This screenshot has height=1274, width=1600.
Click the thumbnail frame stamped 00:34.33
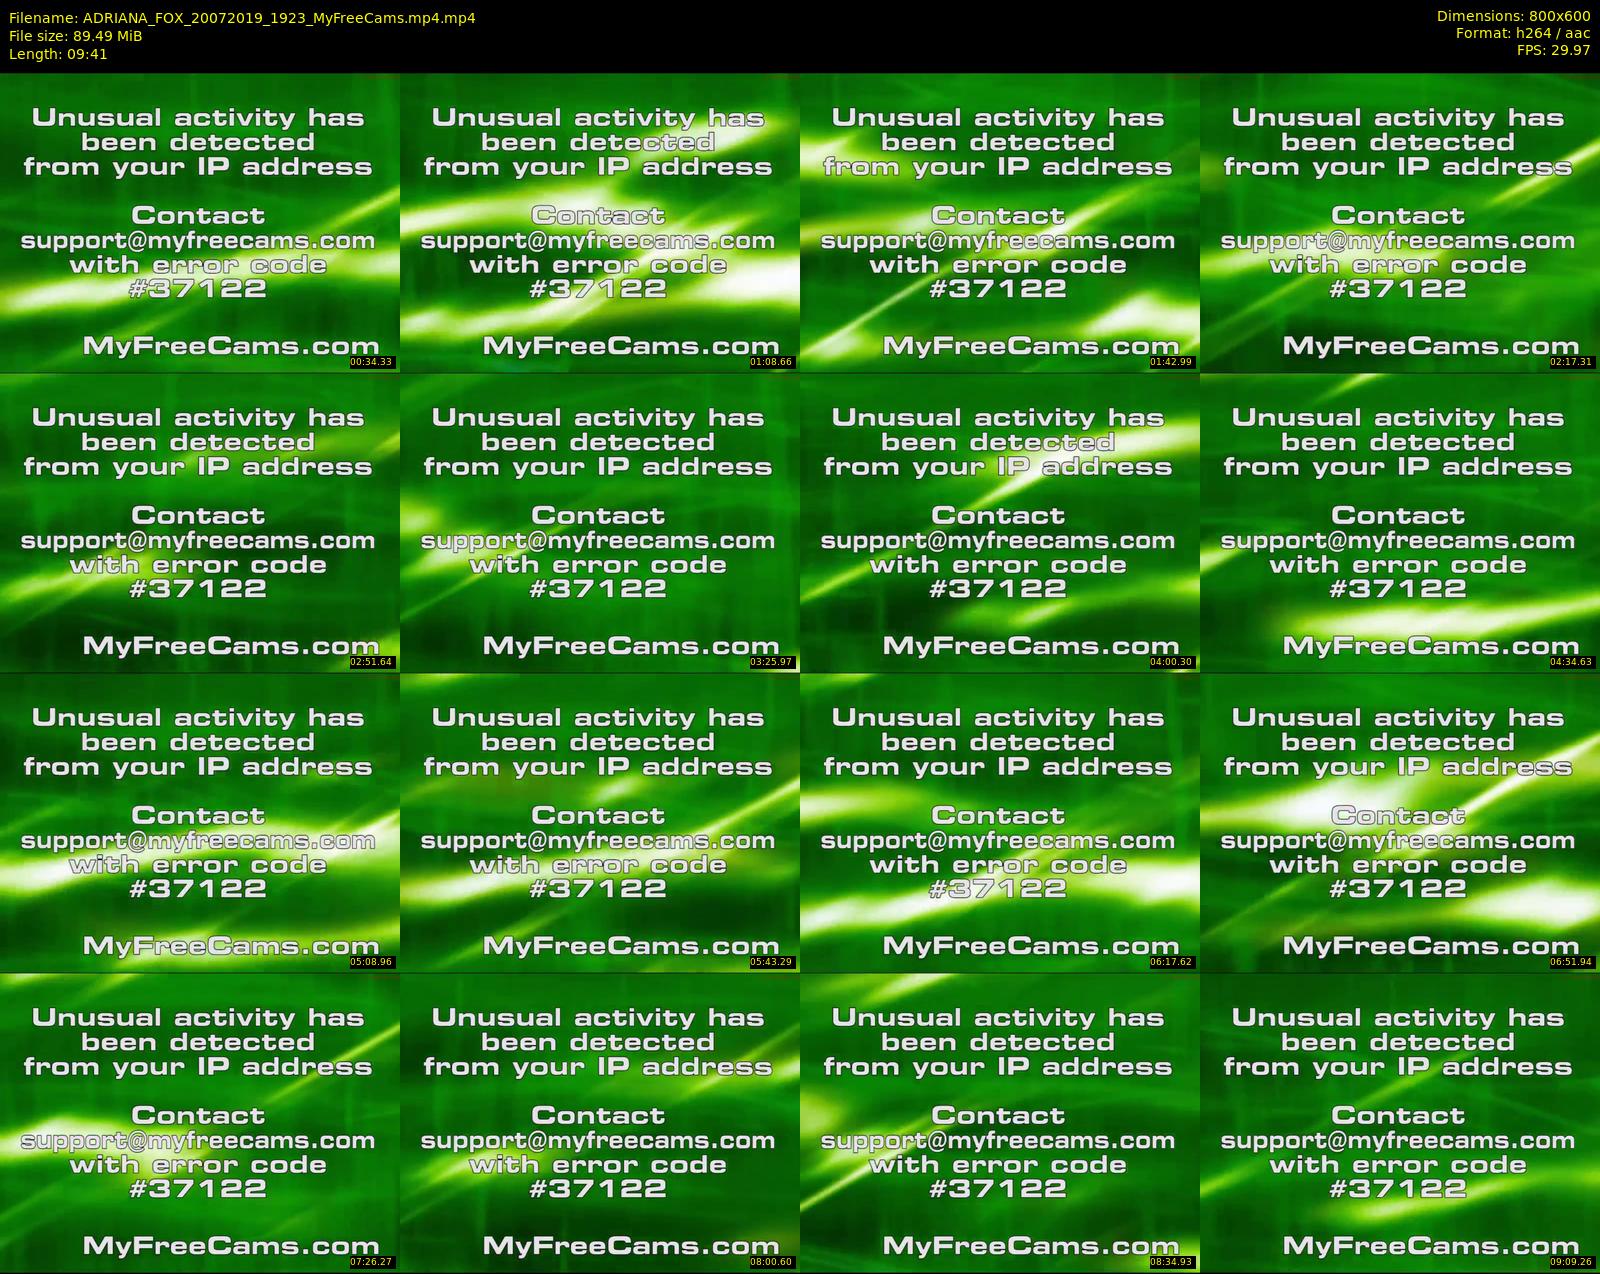[x=200, y=222]
